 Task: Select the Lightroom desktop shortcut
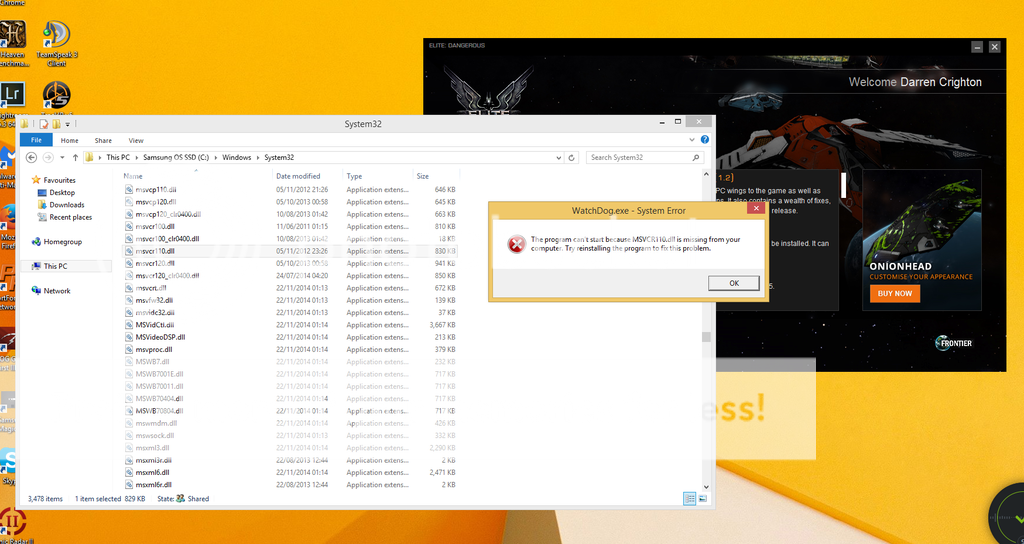coord(12,101)
